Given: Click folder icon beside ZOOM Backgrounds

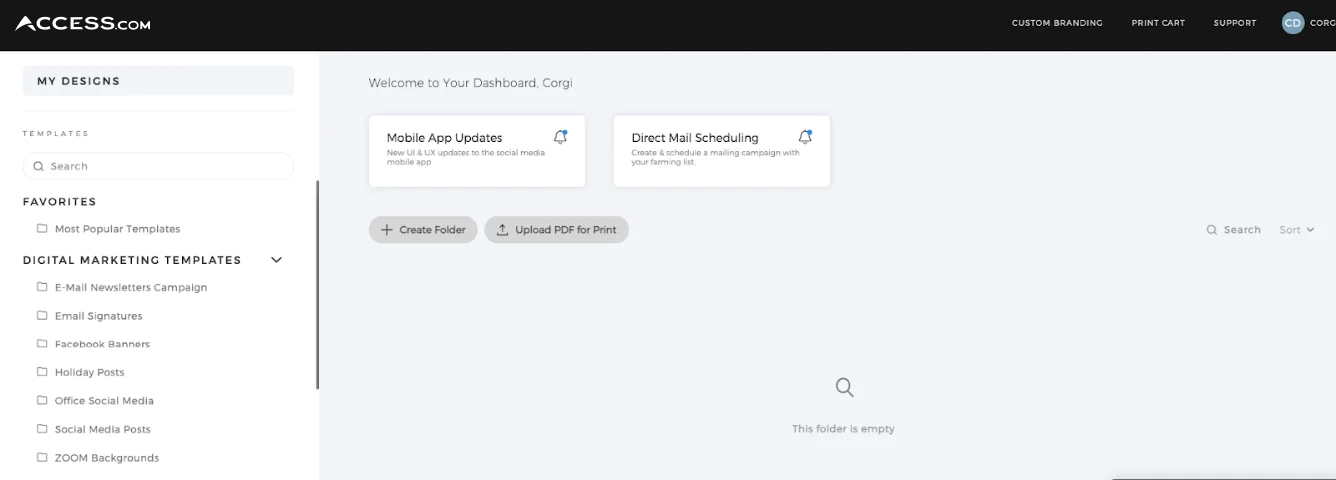Looking at the screenshot, I should [x=42, y=457].
